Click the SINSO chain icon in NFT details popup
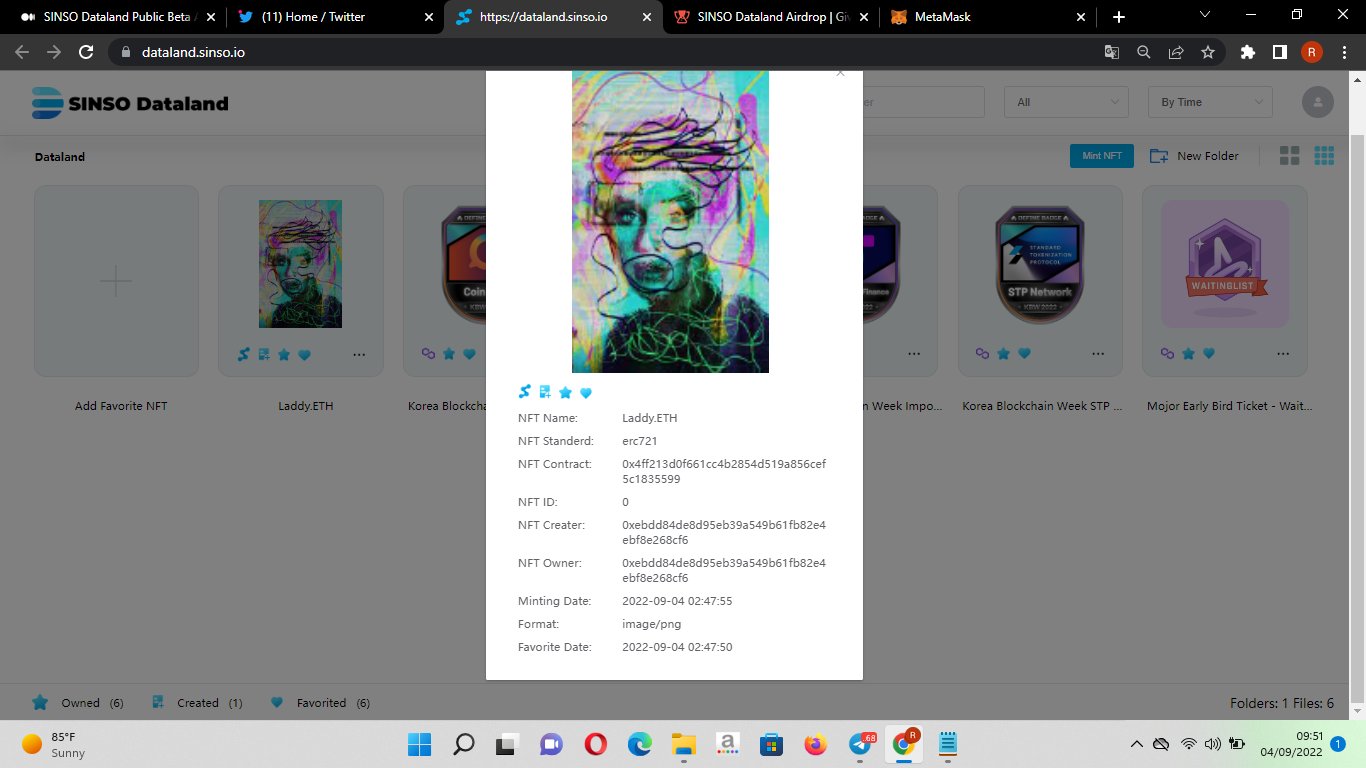 525,392
